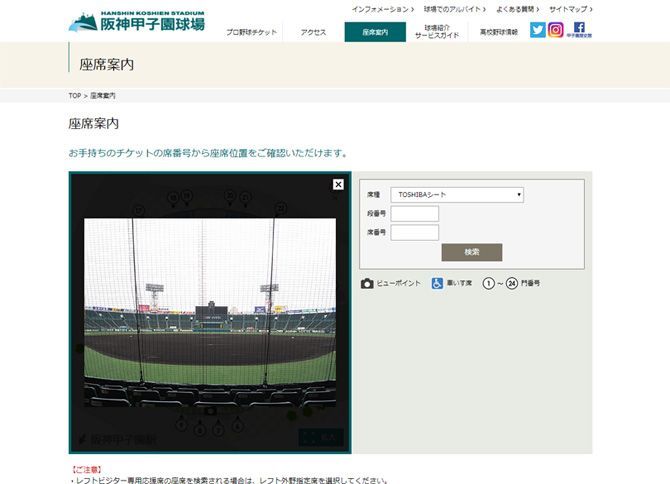Click the 席番号 seat number field
This screenshot has width=670, height=484.
[x=414, y=232]
